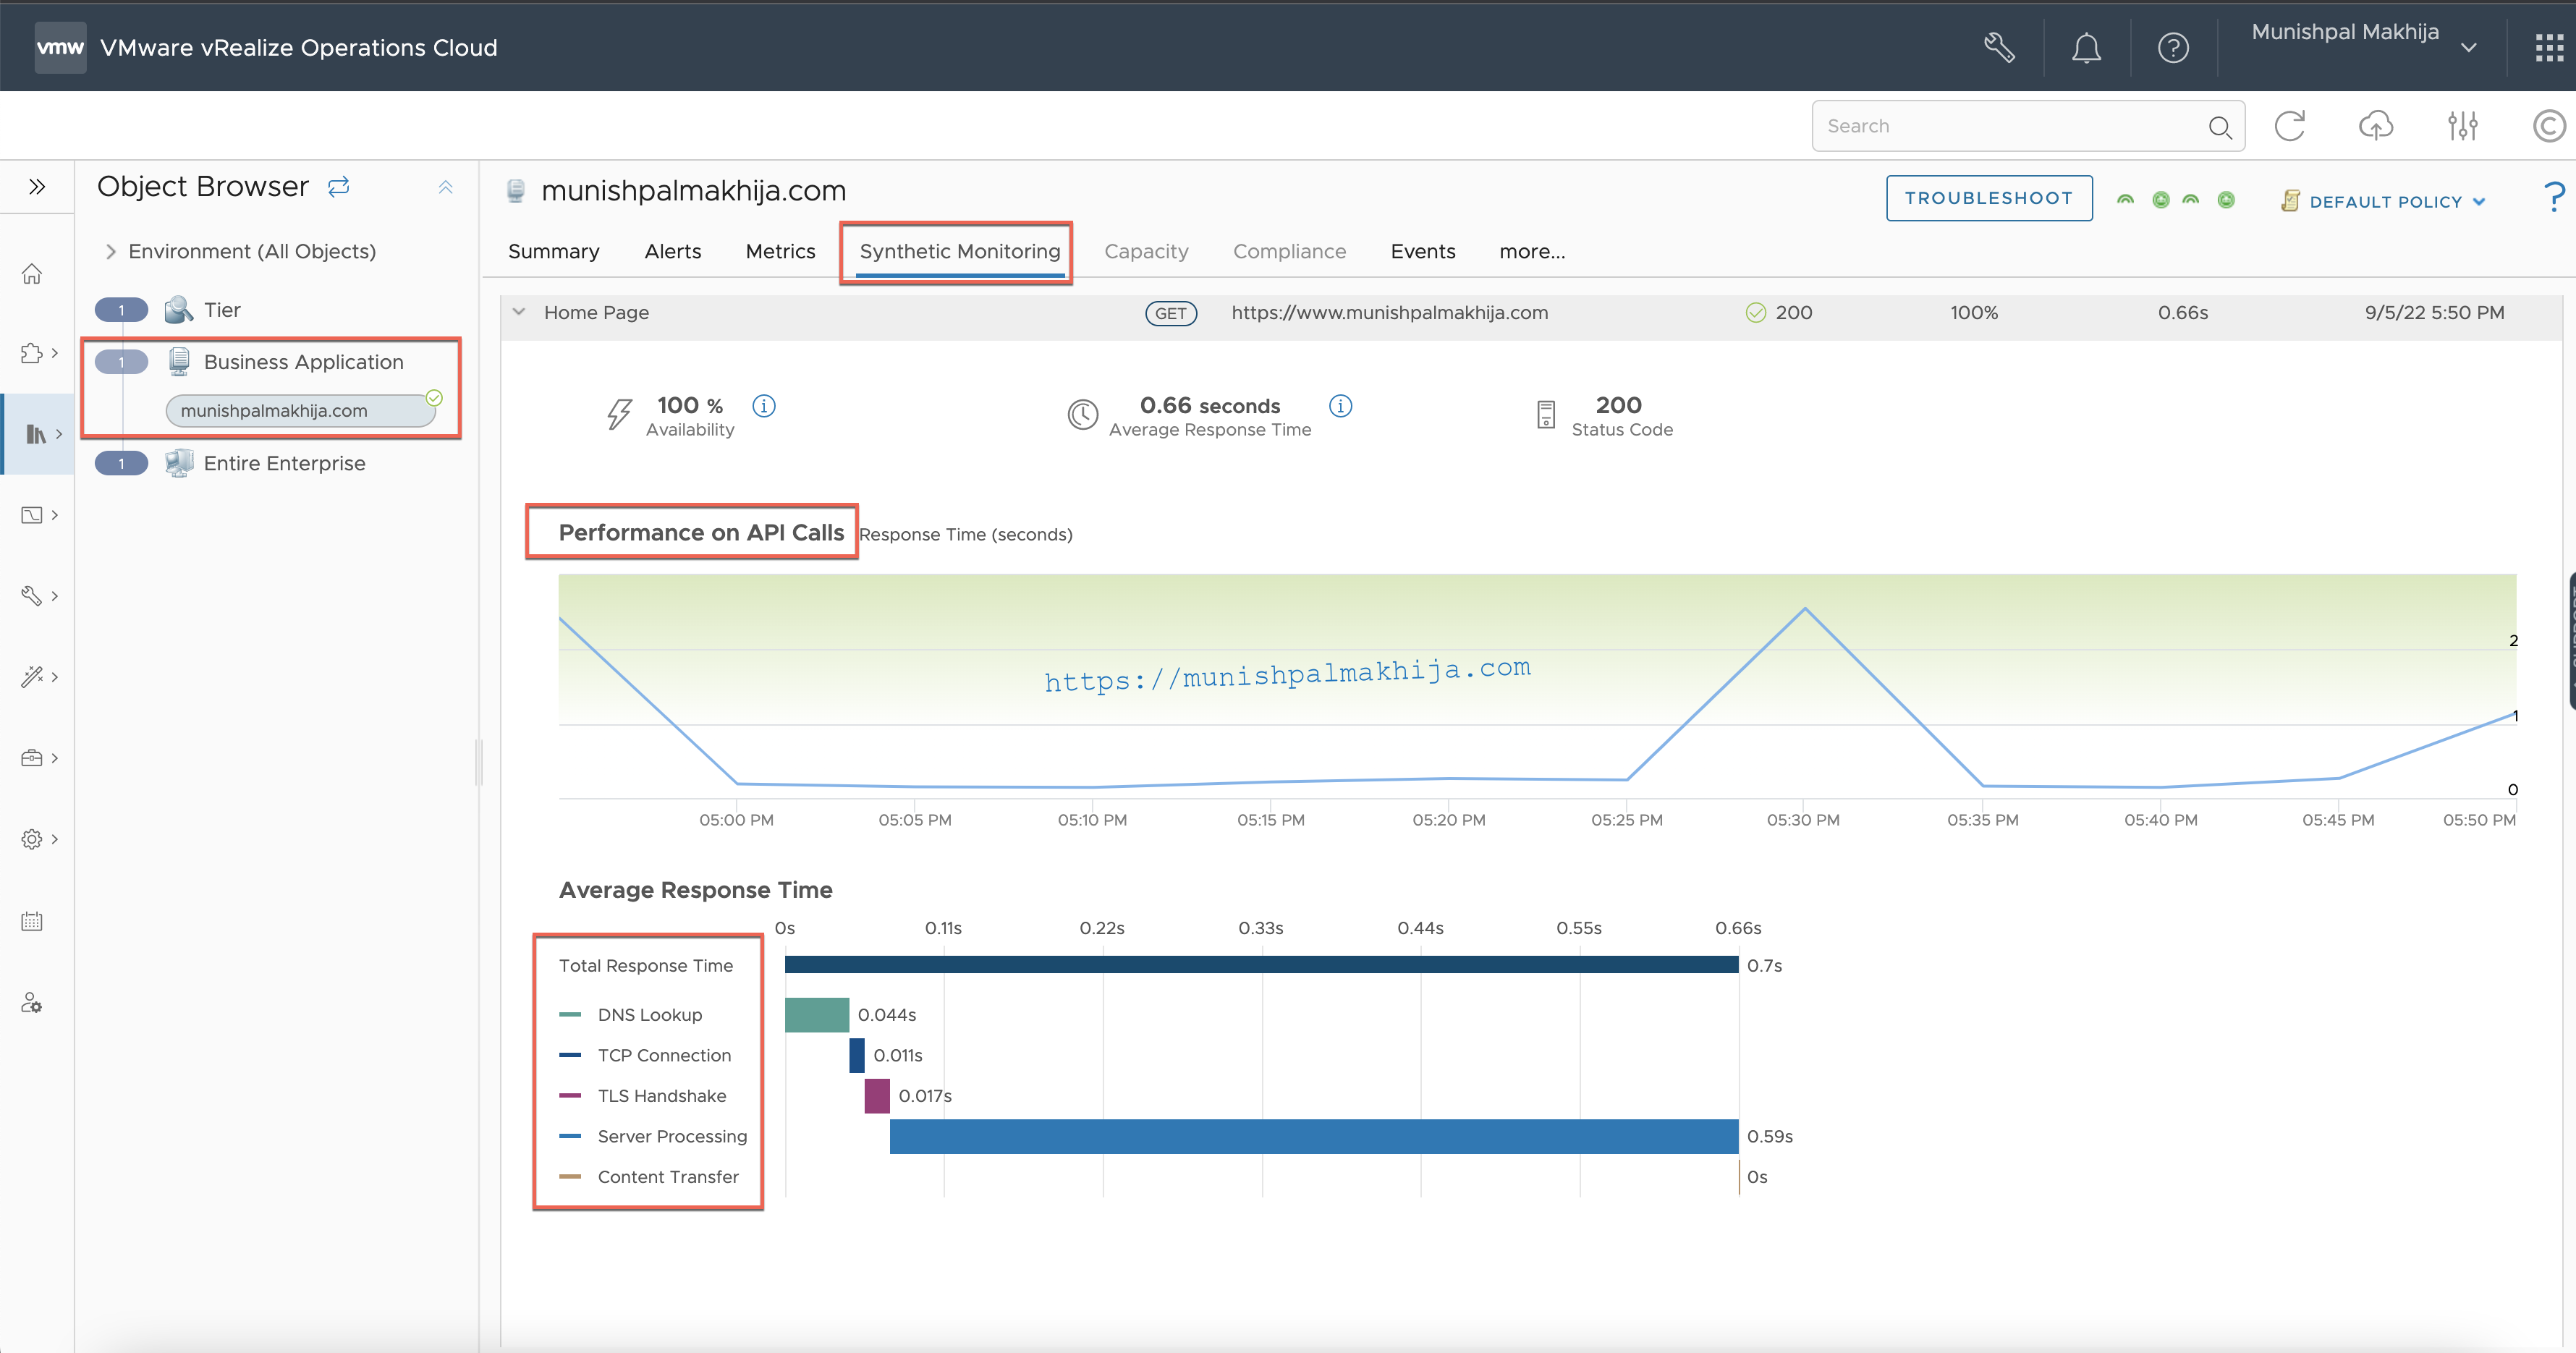Go to Home in the sidebar
The width and height of the screenshot is (2576, 1353).
click(x=32, y=273)
